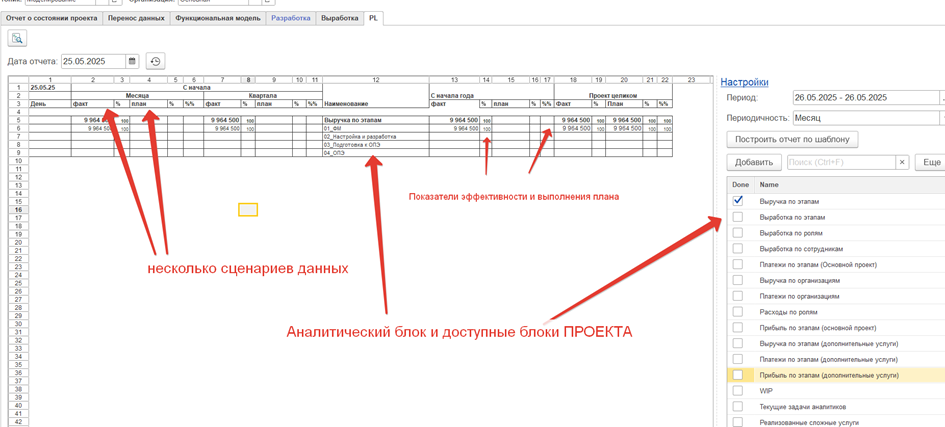Clear the search field with the x icon

pos(902,163)
